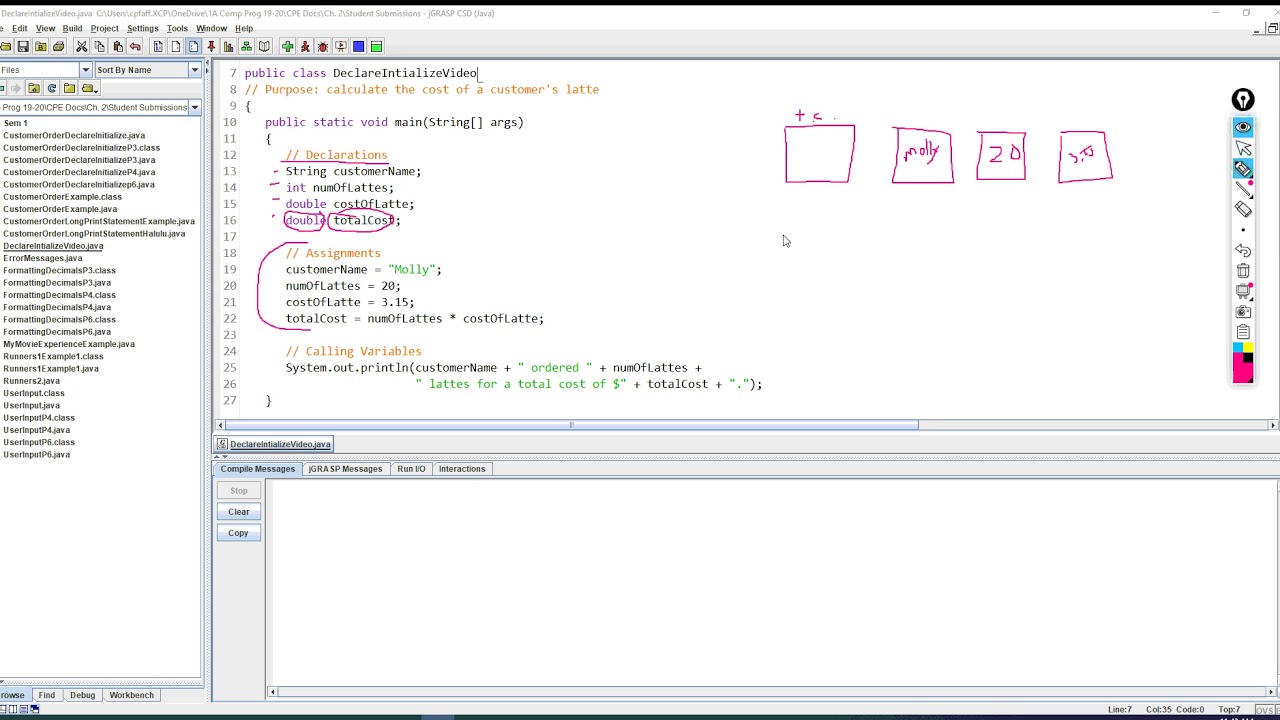Viewport: 1280px width, 720px height.
Task: Click the ladybug Debug icon
Action: 322,47
